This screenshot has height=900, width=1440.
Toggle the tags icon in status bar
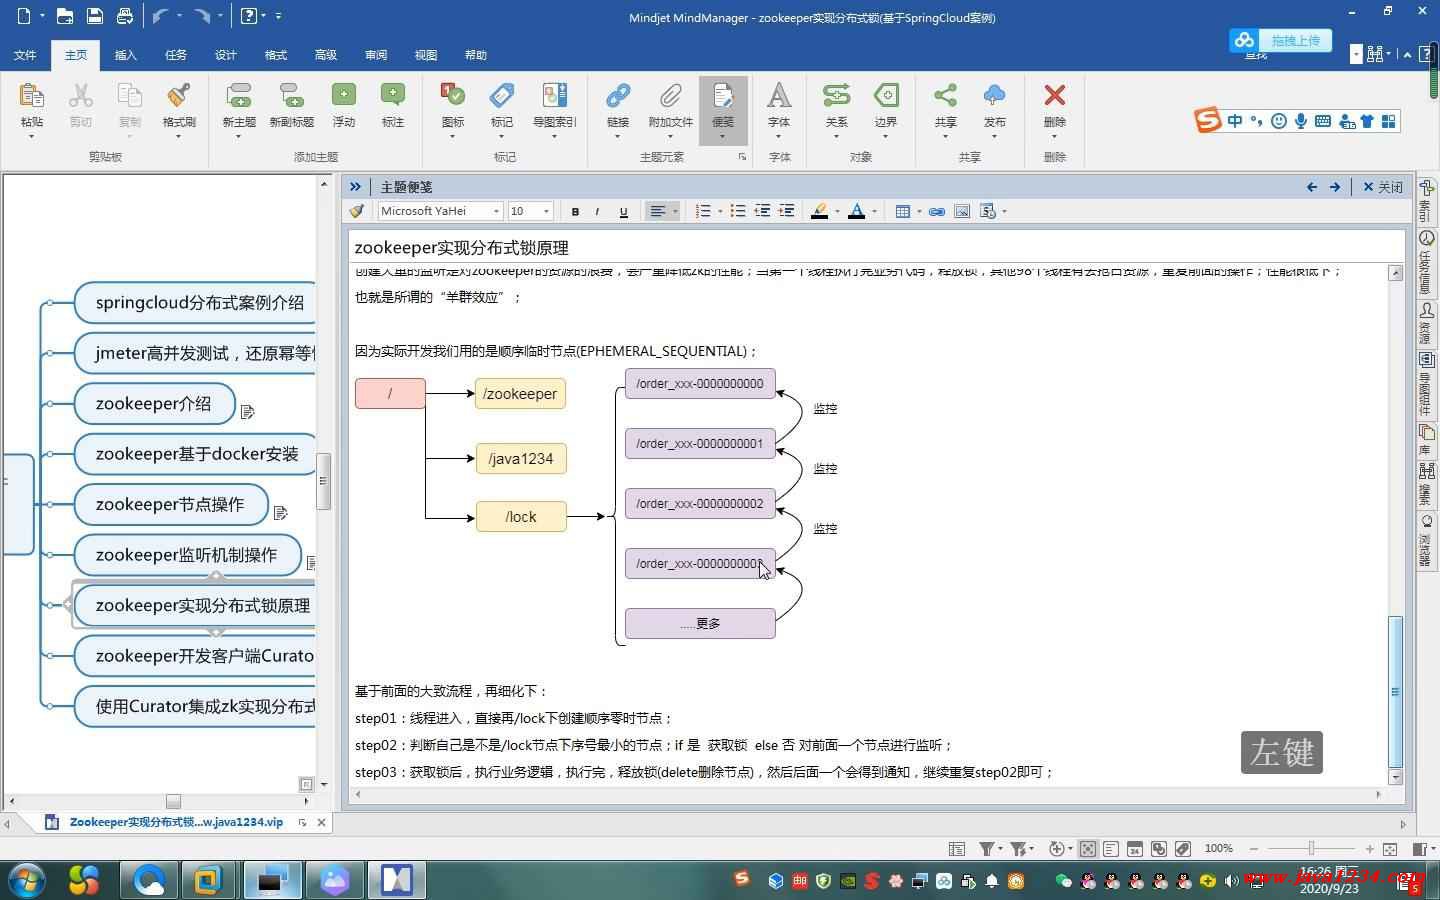point(1183,849)
